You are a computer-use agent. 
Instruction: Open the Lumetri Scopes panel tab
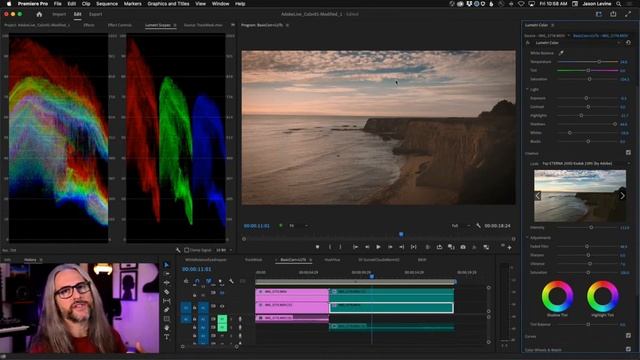(158, 25)
